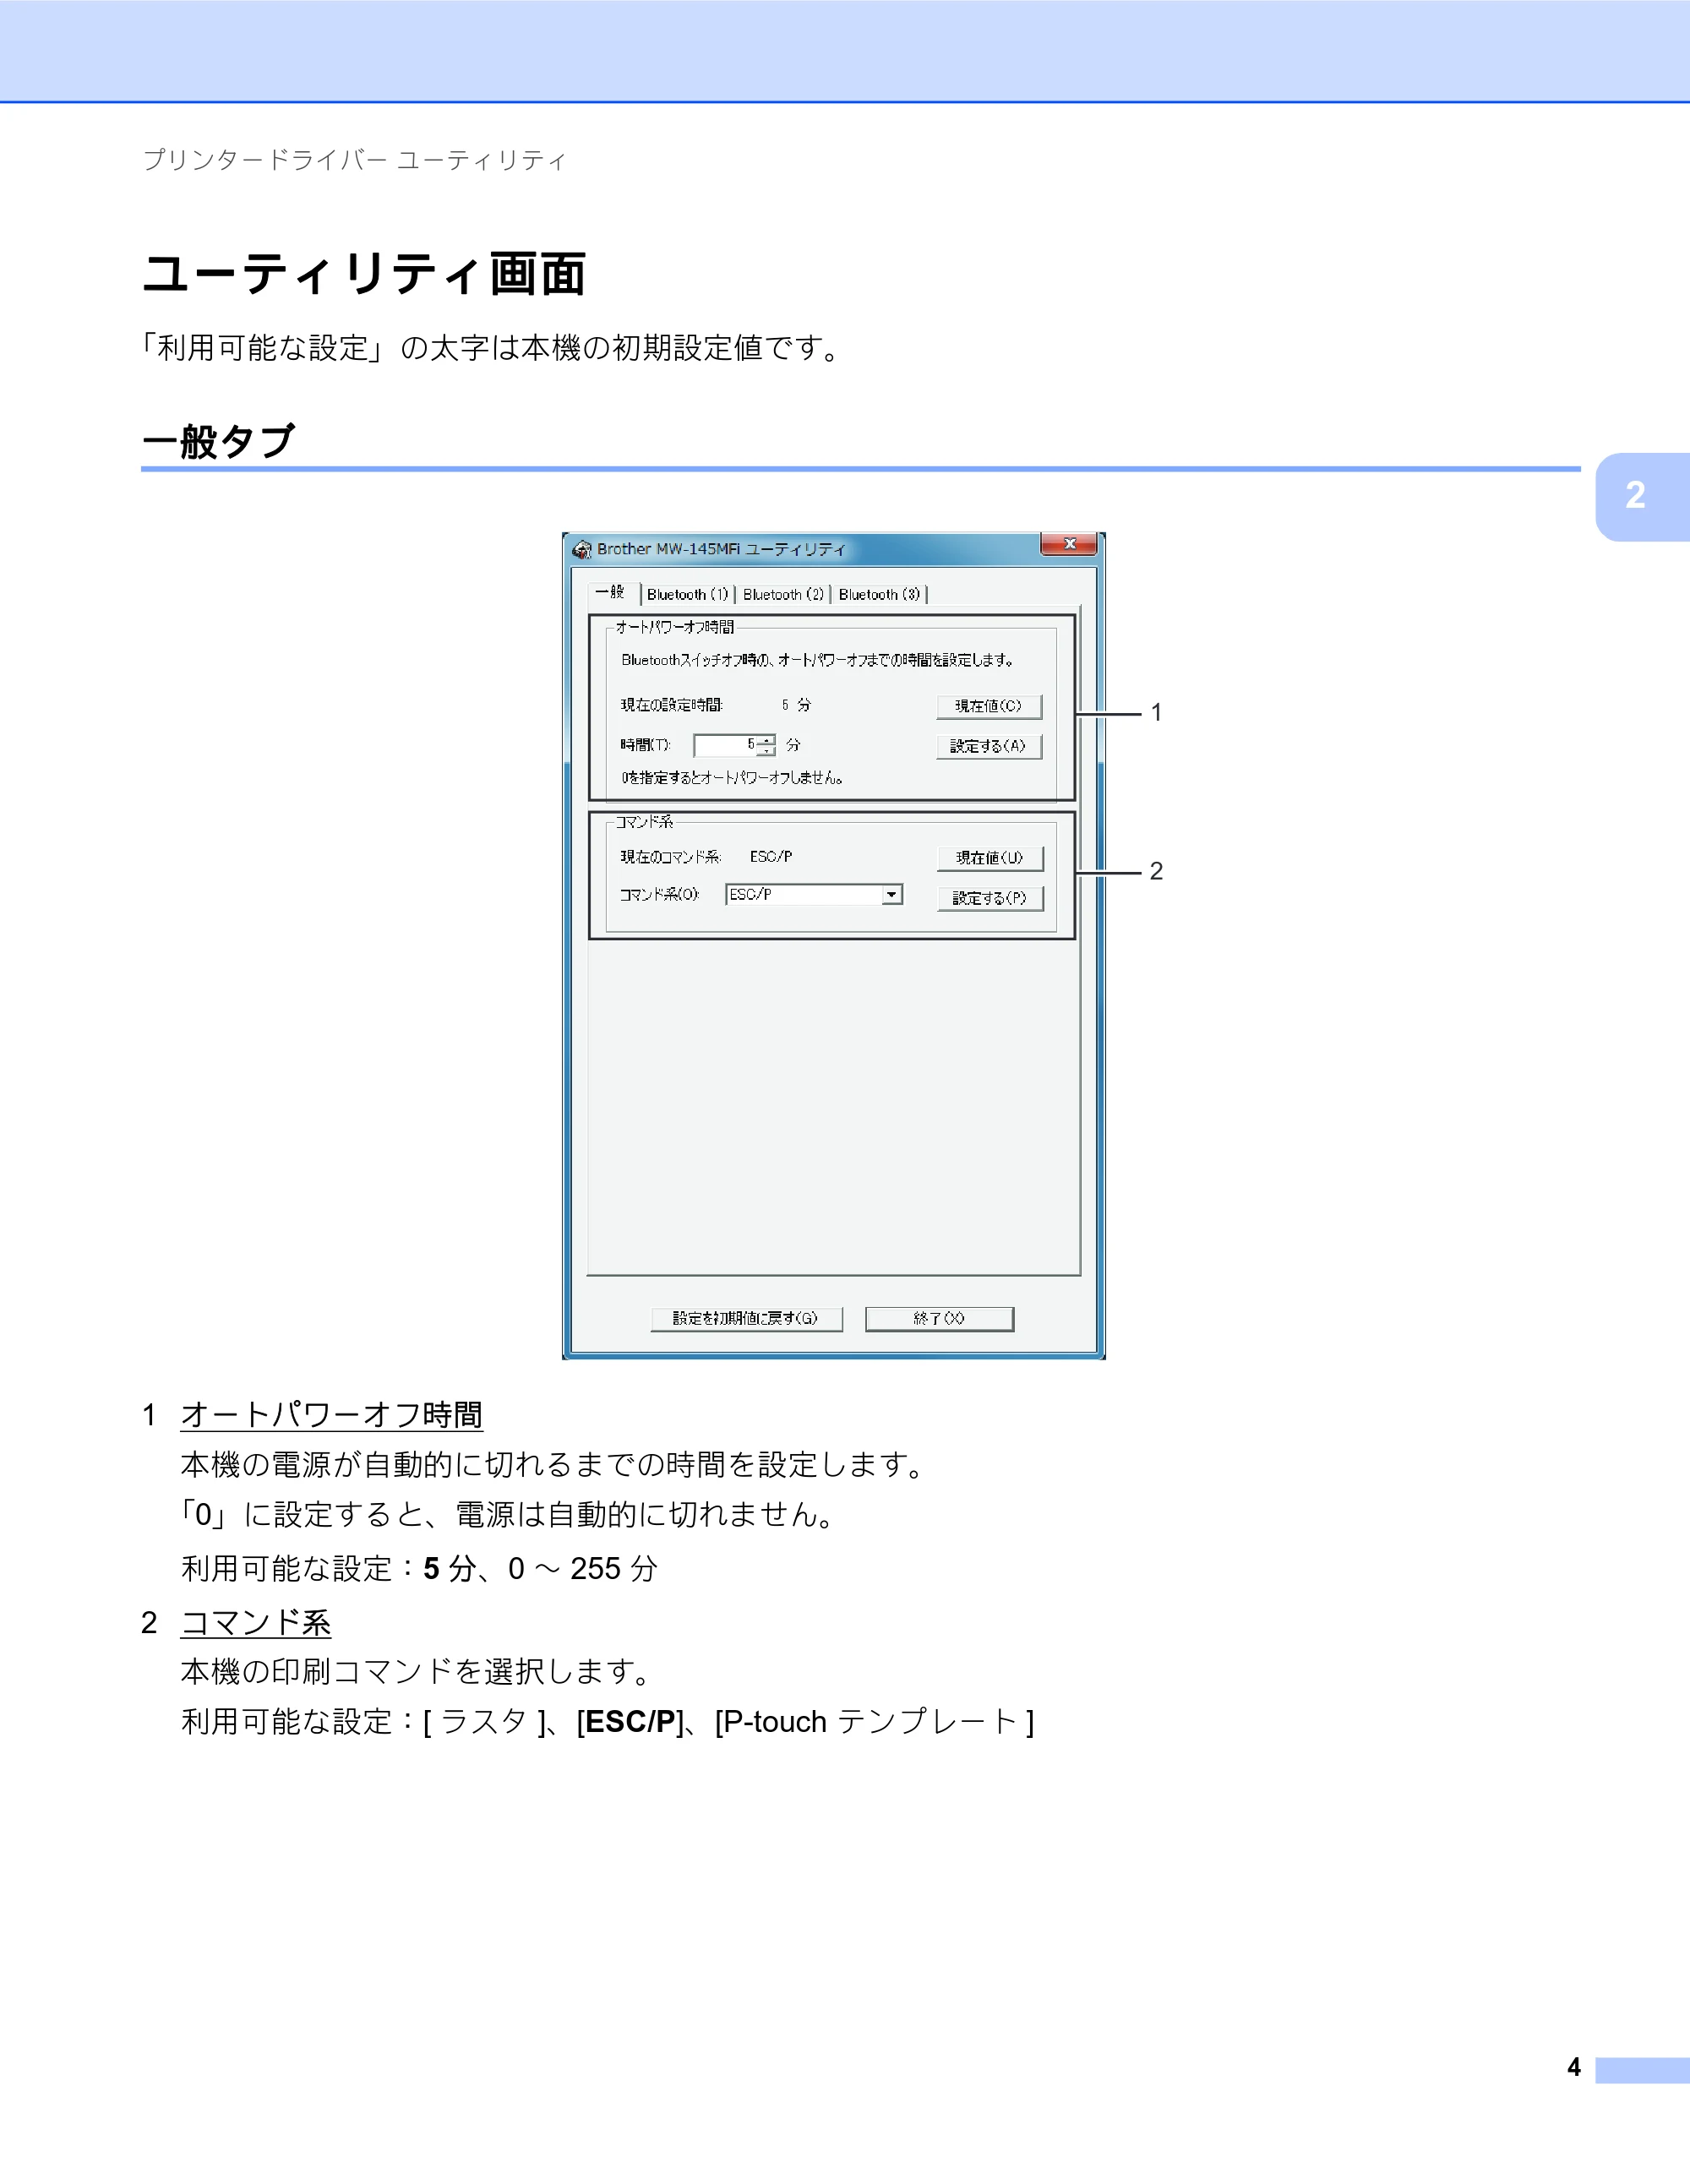The image size is (1690, 2184).
Task: Click the 時間(T) minutes input field
Action: [725, 745]
